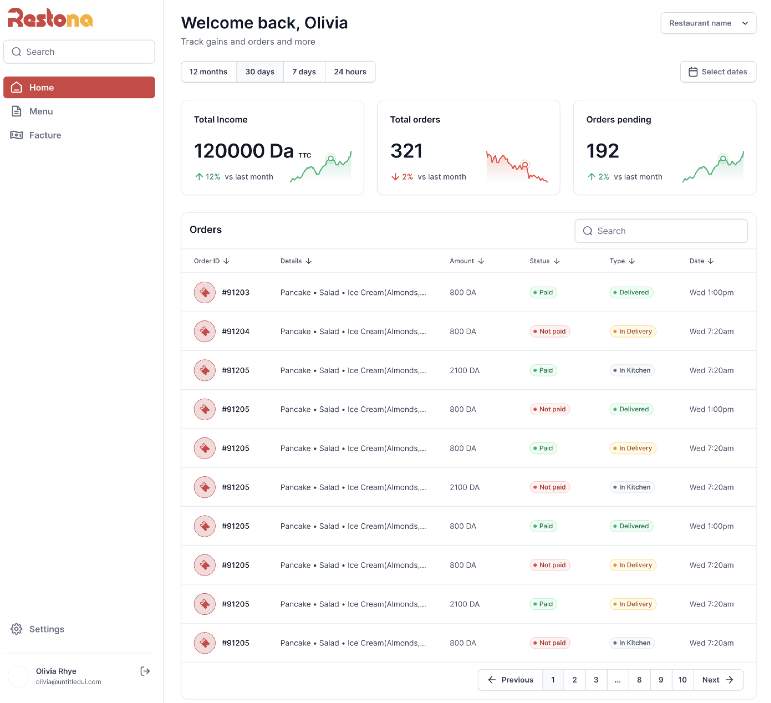This screenshot has height=703, width=771.
Task: Click the Facture banknote icon
Action: click(17, 135)
